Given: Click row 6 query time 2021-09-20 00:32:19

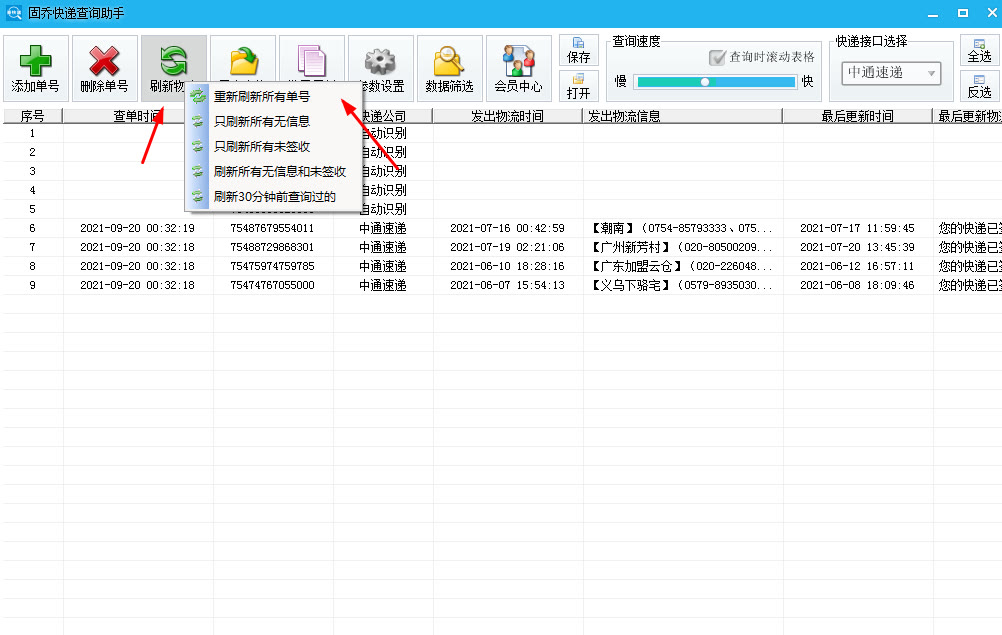Looking at the screenshot, I should click(137, 228).
